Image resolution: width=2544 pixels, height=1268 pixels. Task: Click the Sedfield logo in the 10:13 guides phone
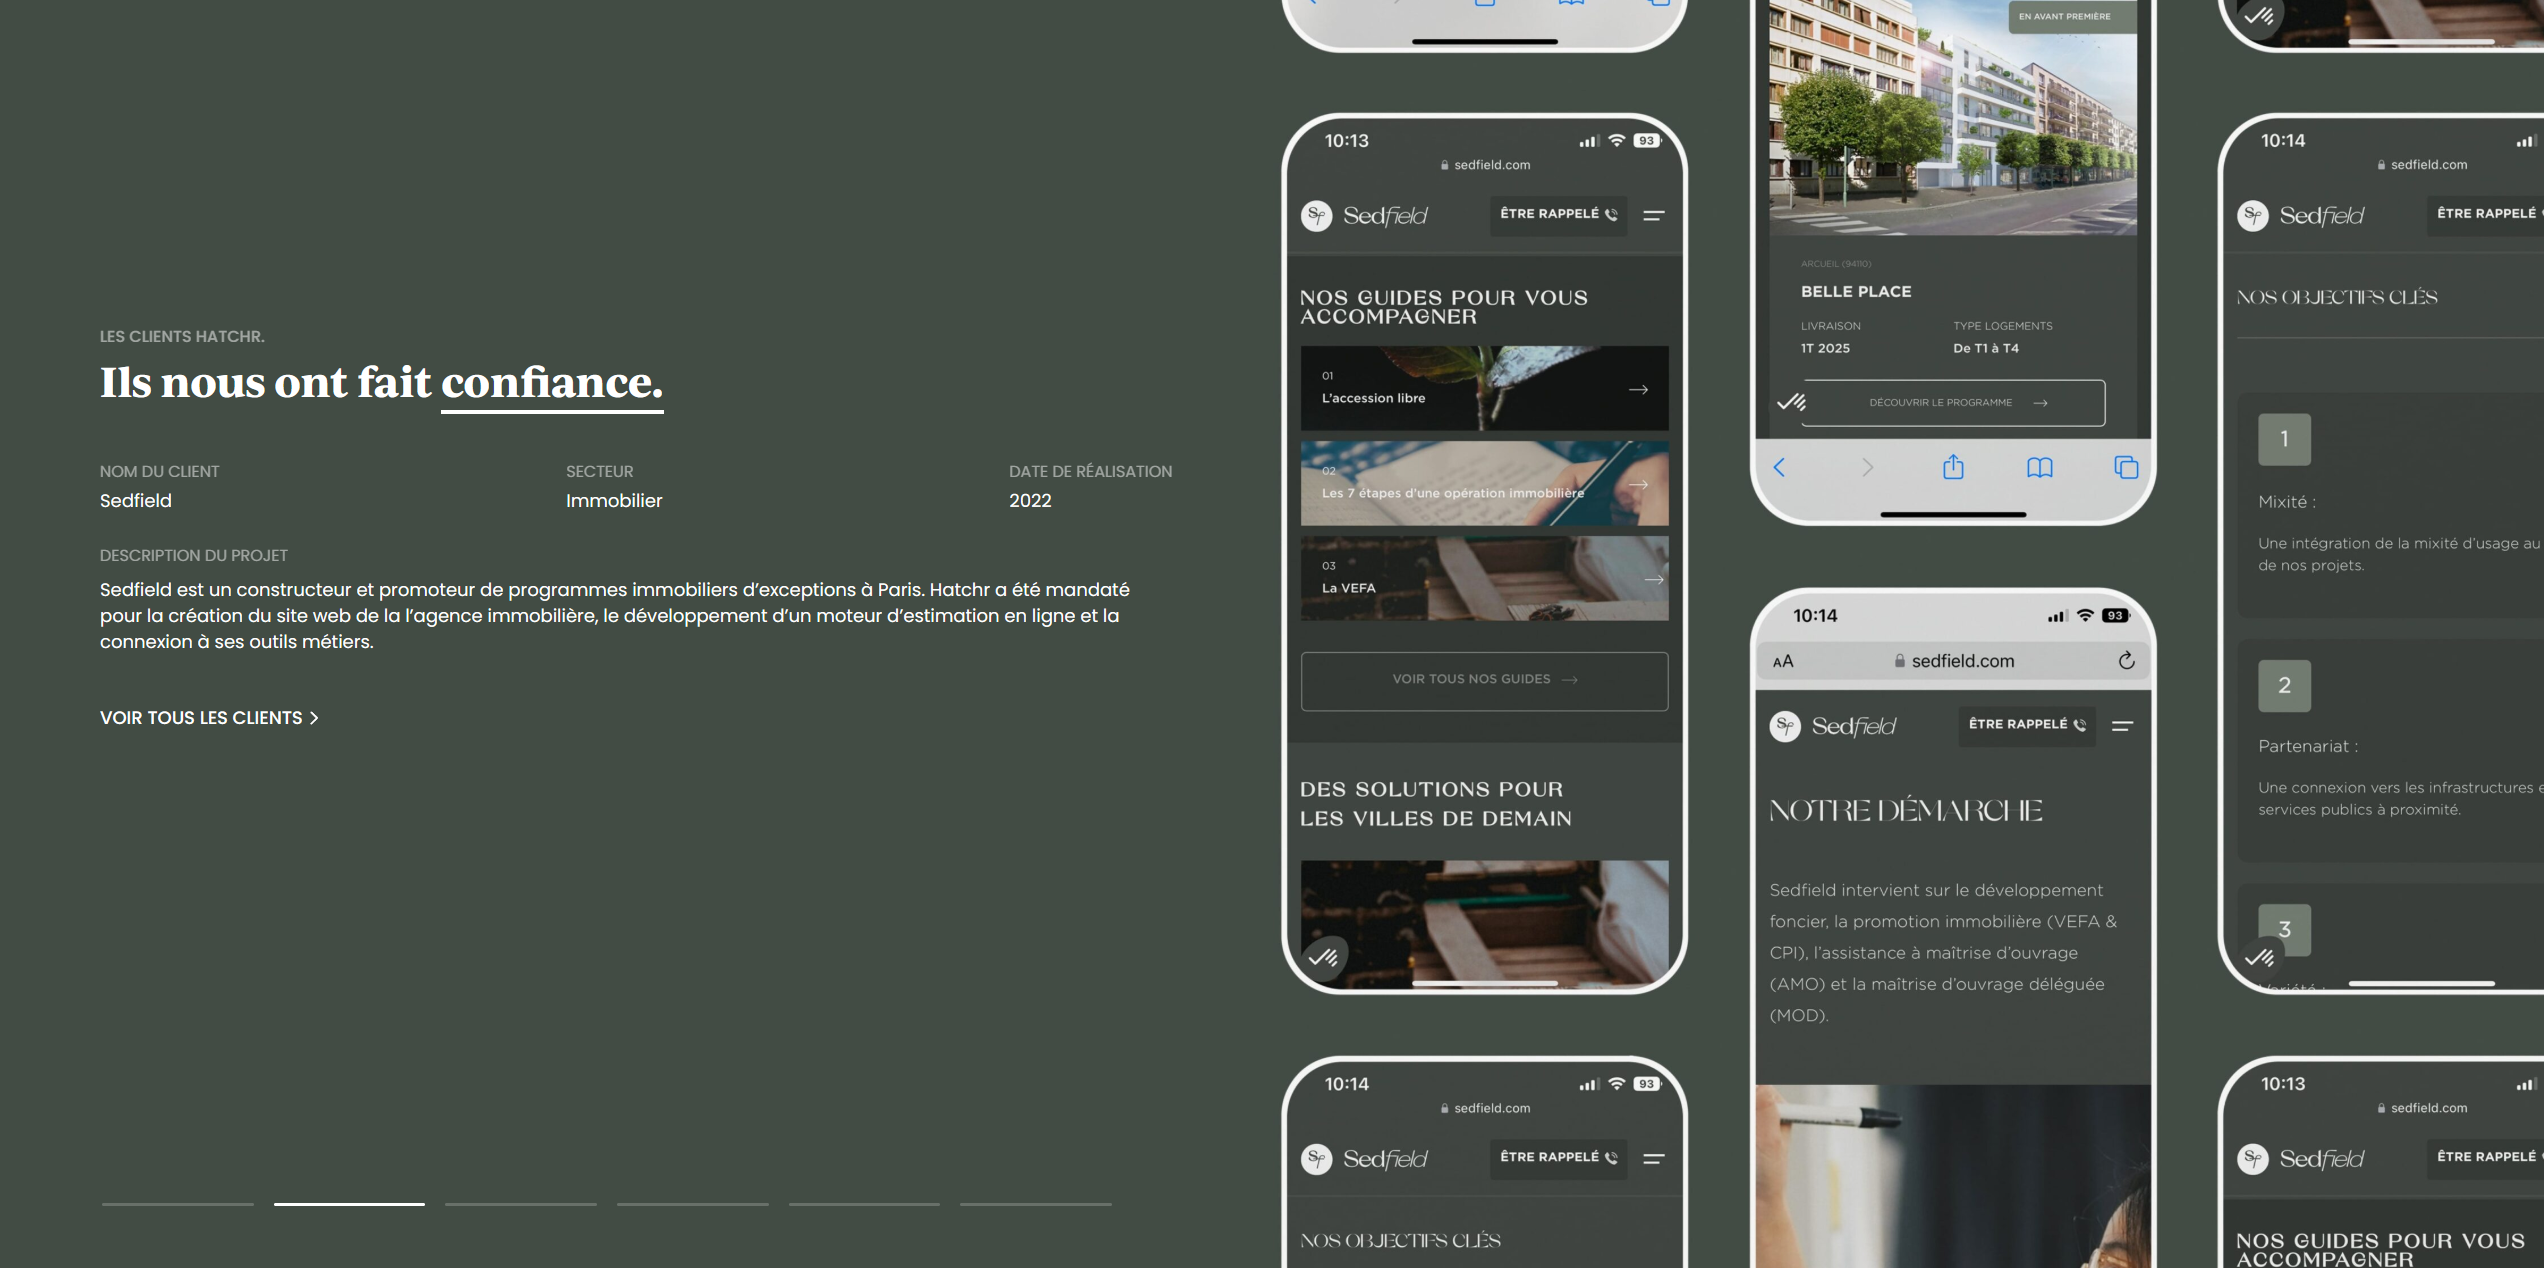click(x=1365, y=215)
